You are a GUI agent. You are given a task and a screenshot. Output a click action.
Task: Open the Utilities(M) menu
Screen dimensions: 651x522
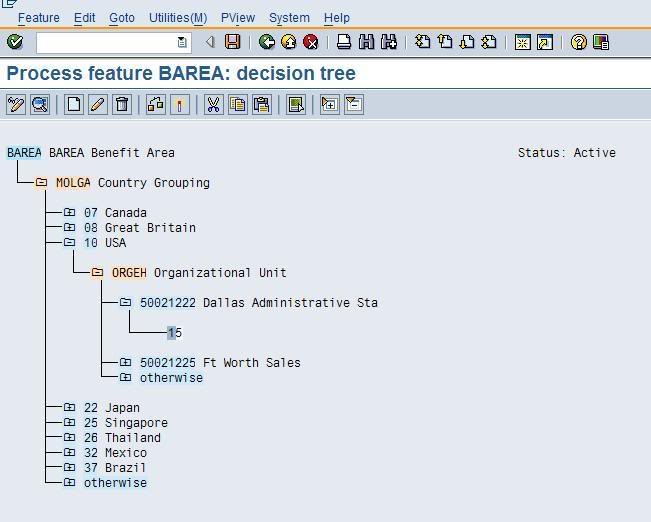point(178,18)
